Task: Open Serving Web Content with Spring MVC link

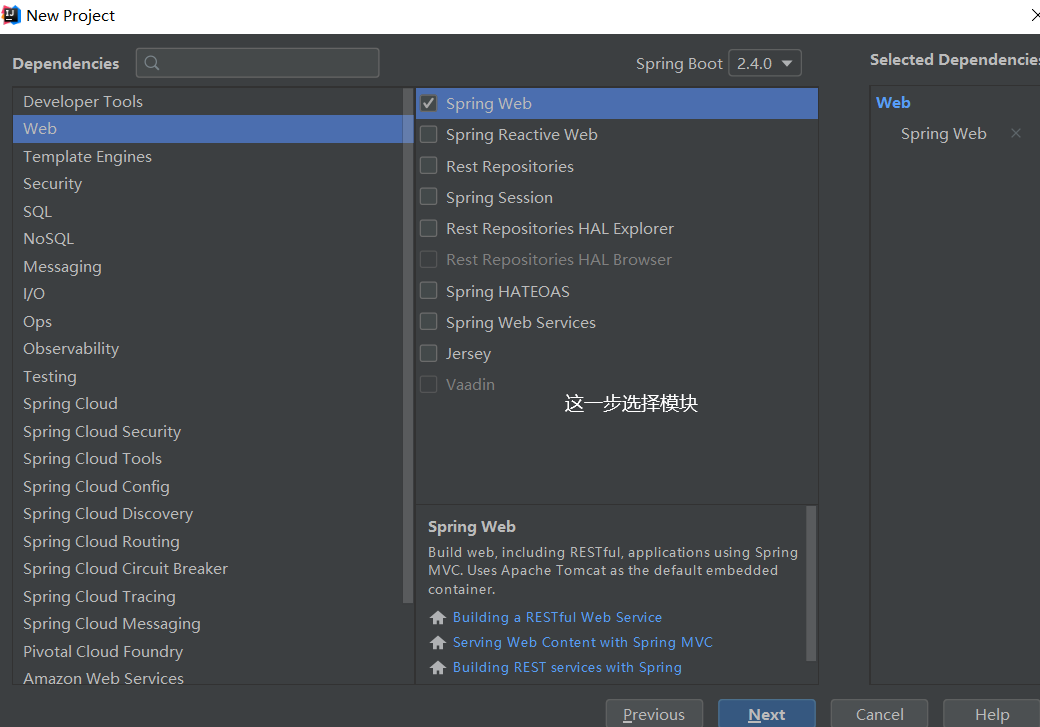Action: coord(582,642)
